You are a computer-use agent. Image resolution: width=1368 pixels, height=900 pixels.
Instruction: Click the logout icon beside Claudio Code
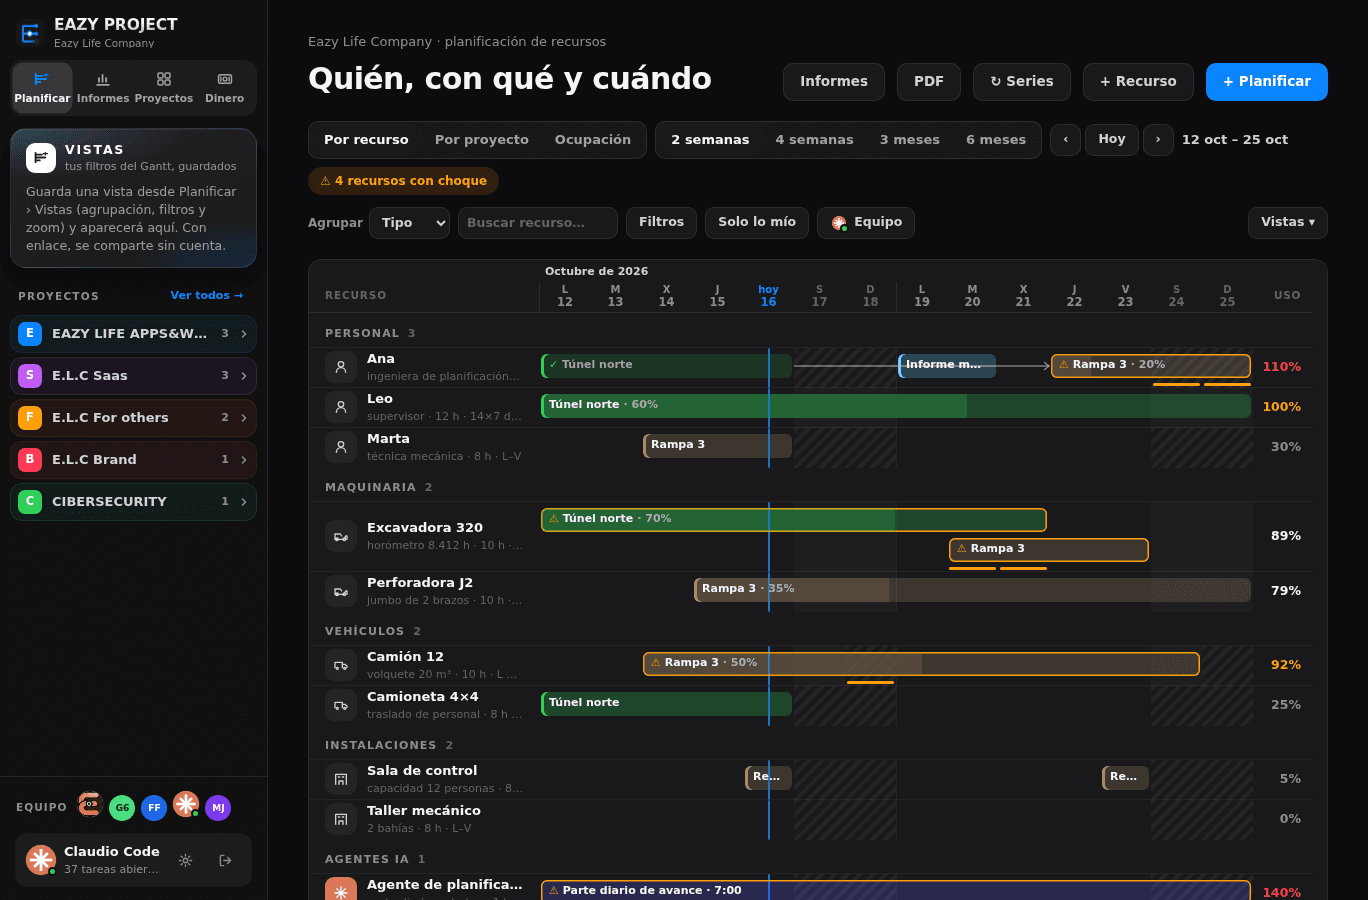click(x=225, y=860)
